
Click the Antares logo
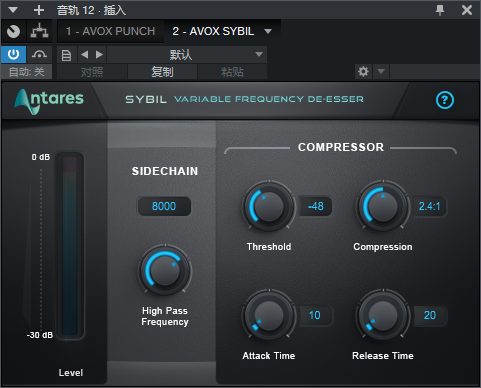[49, 101]
